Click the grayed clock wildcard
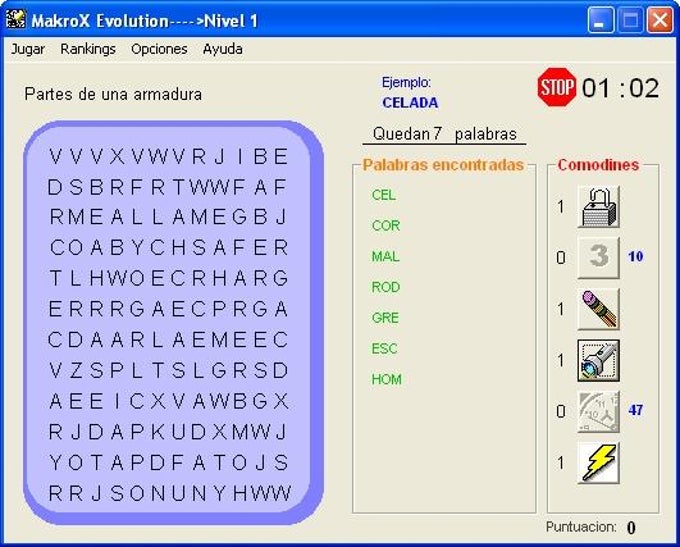This screenshot has width=680, height=547. click(598, 412)
